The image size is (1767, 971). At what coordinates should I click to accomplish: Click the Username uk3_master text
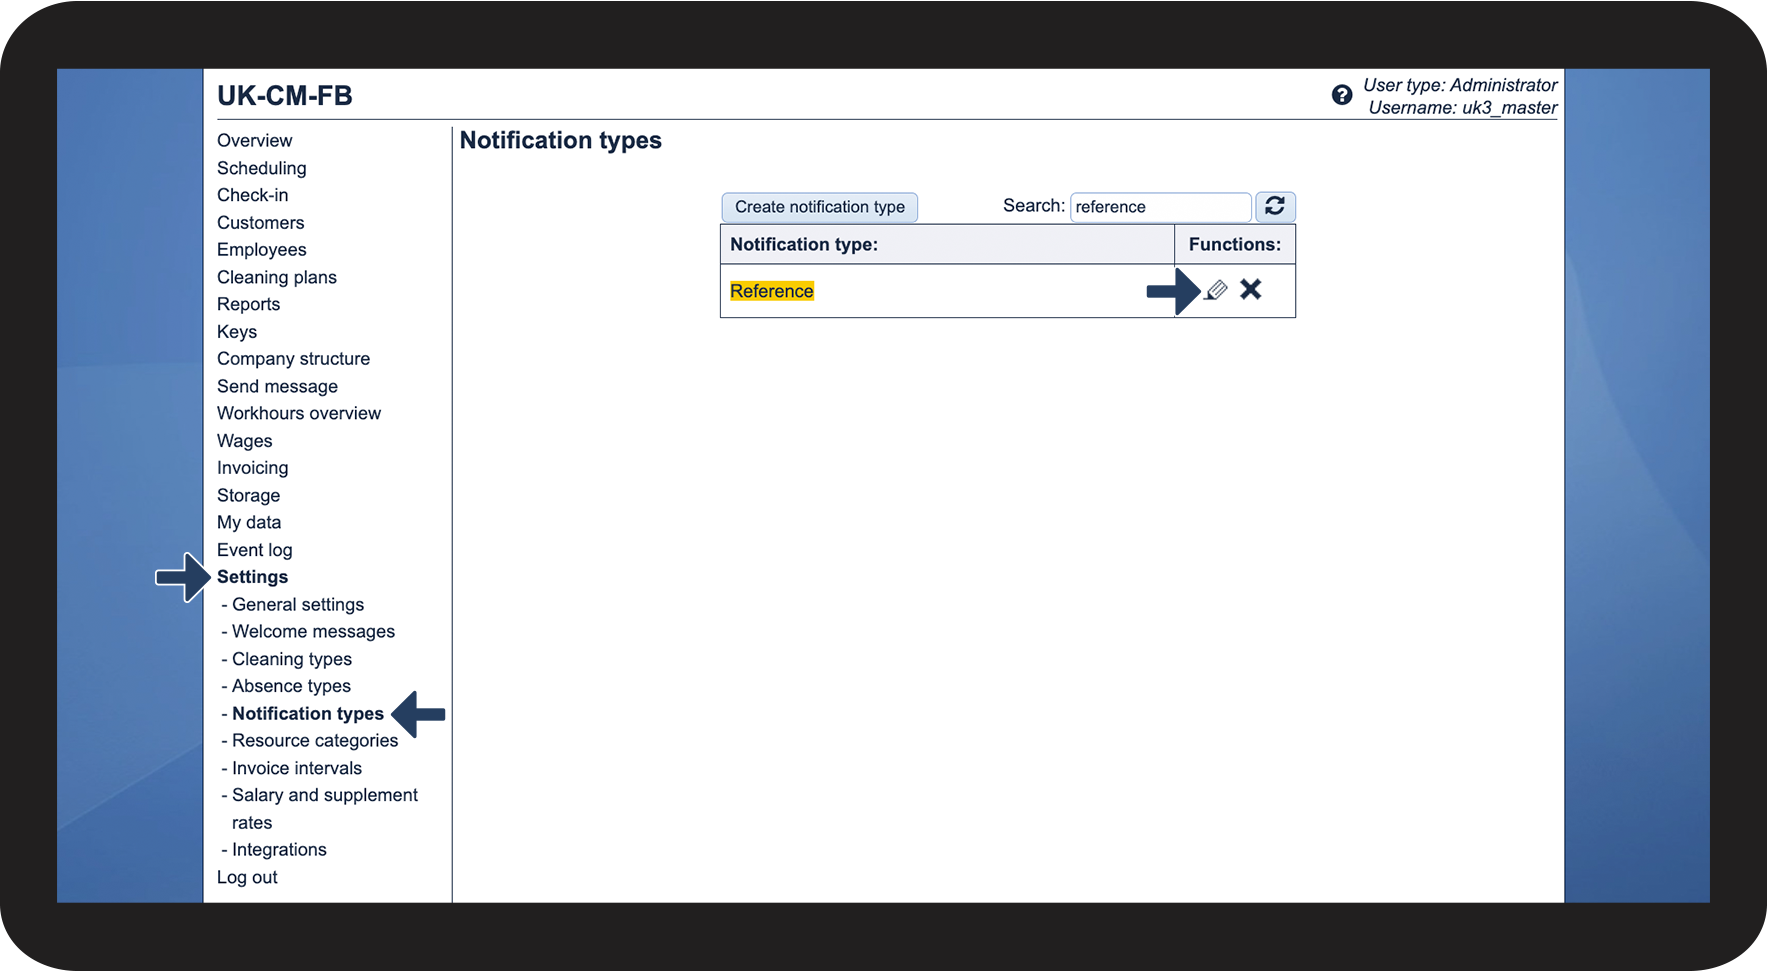tap(1463, 108)
